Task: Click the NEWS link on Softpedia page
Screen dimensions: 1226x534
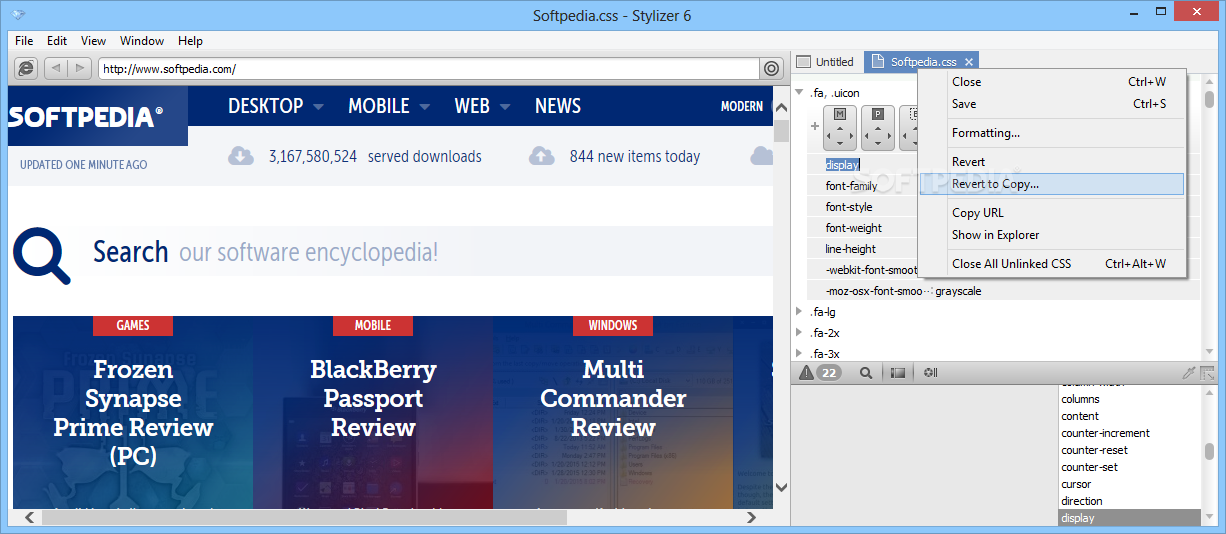Action: click(x=558, y=106)
